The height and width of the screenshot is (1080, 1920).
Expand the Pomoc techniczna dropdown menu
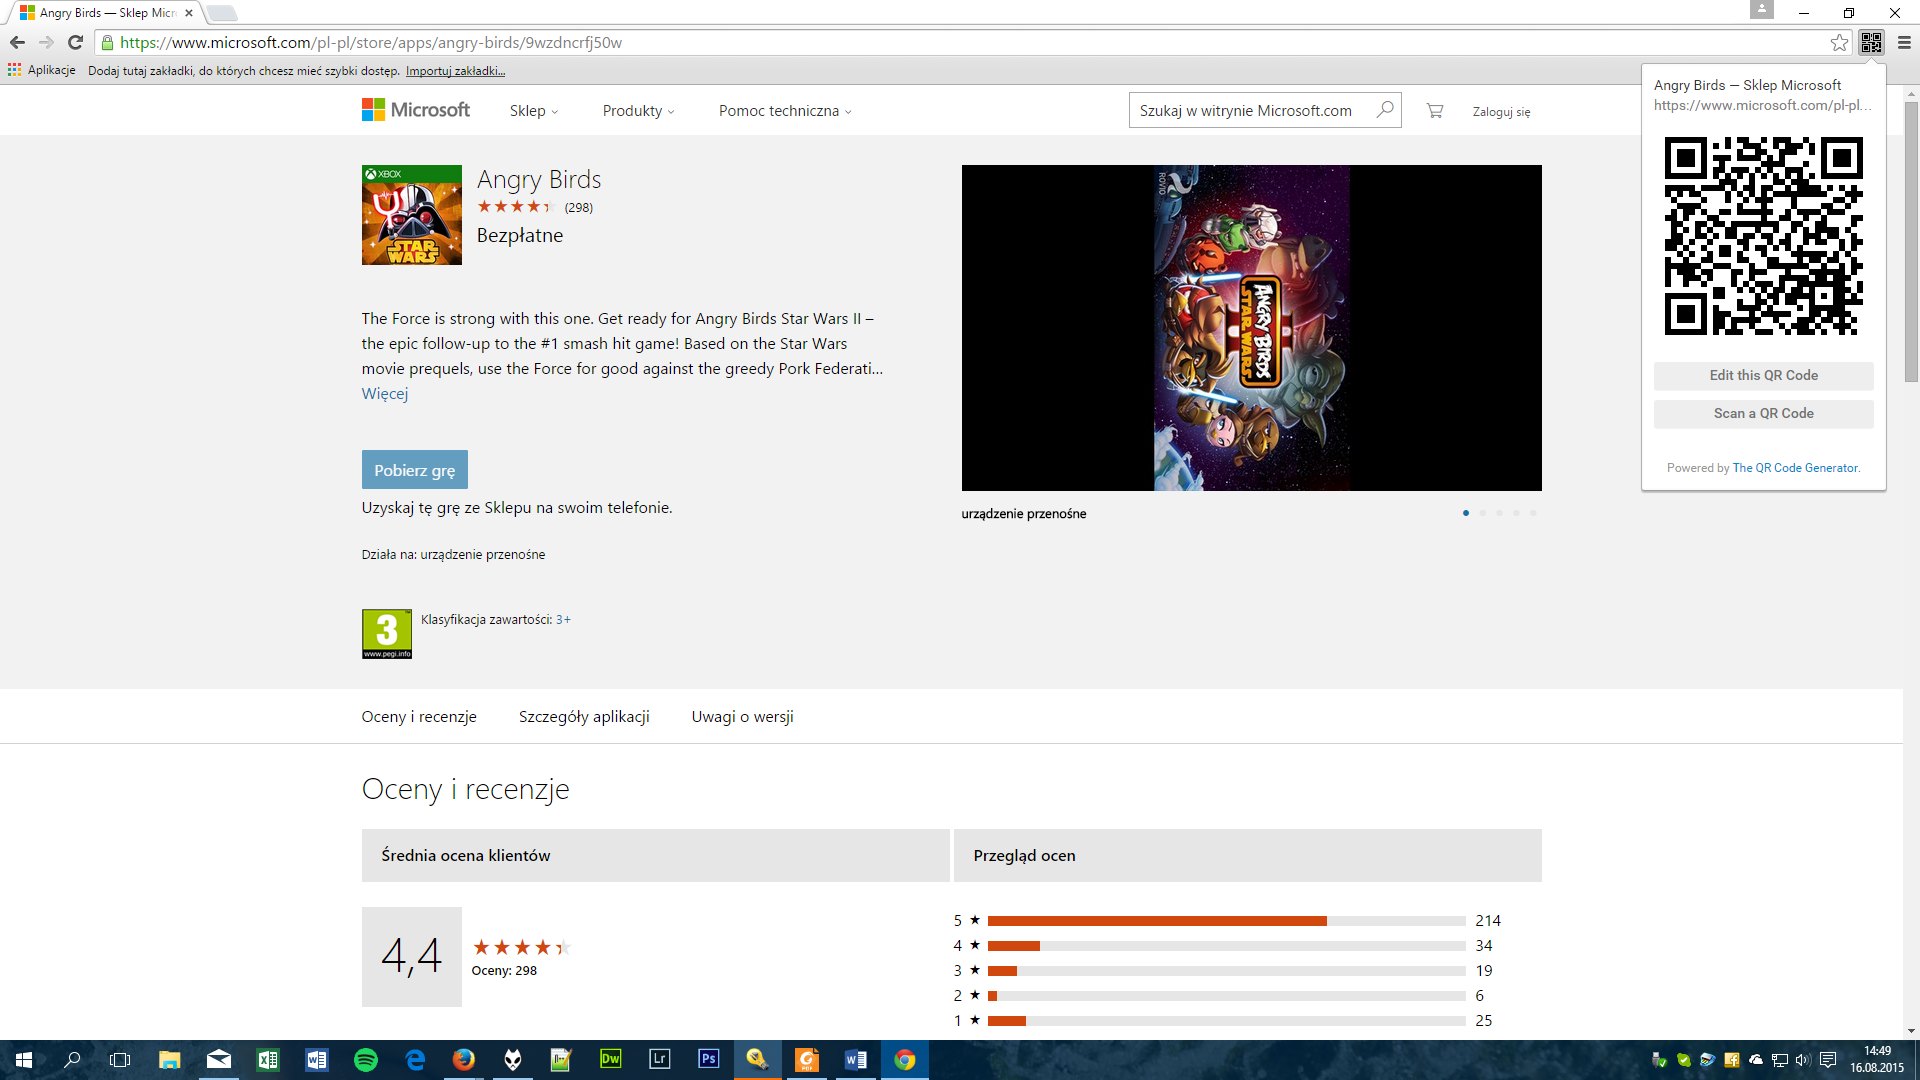click(x=785, y=111)
